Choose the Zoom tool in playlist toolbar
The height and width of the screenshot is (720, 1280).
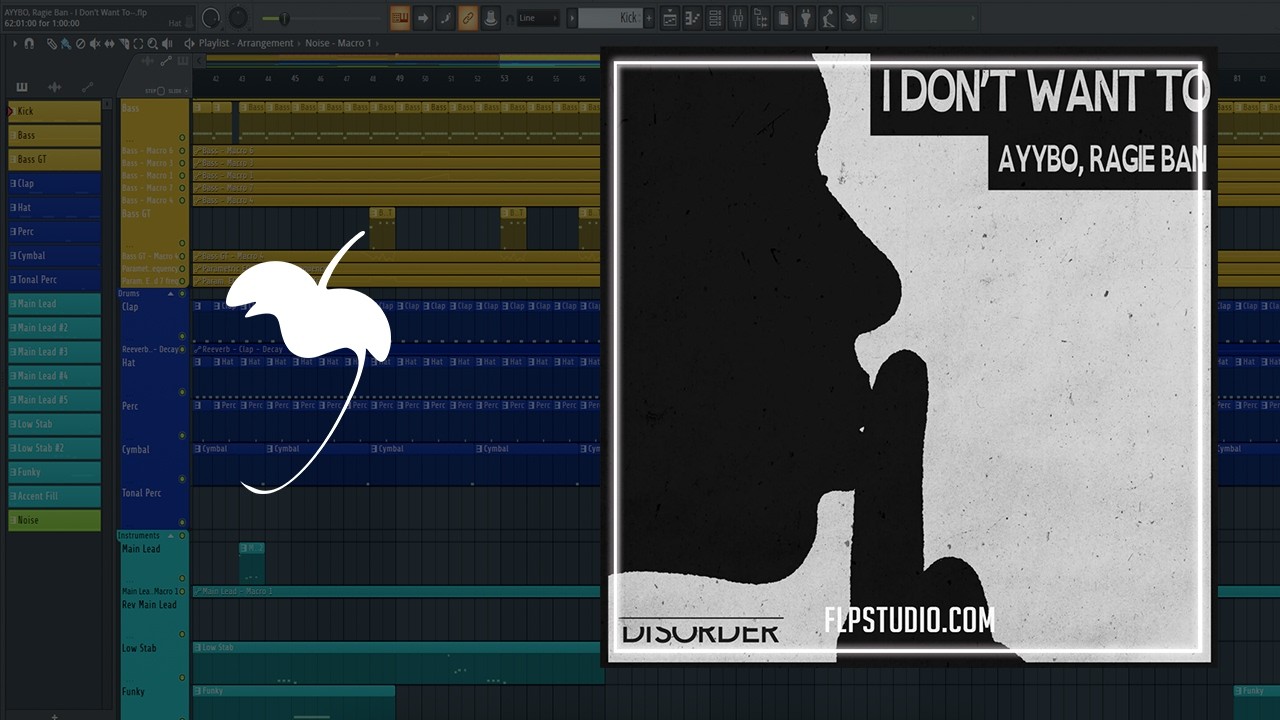152,44
